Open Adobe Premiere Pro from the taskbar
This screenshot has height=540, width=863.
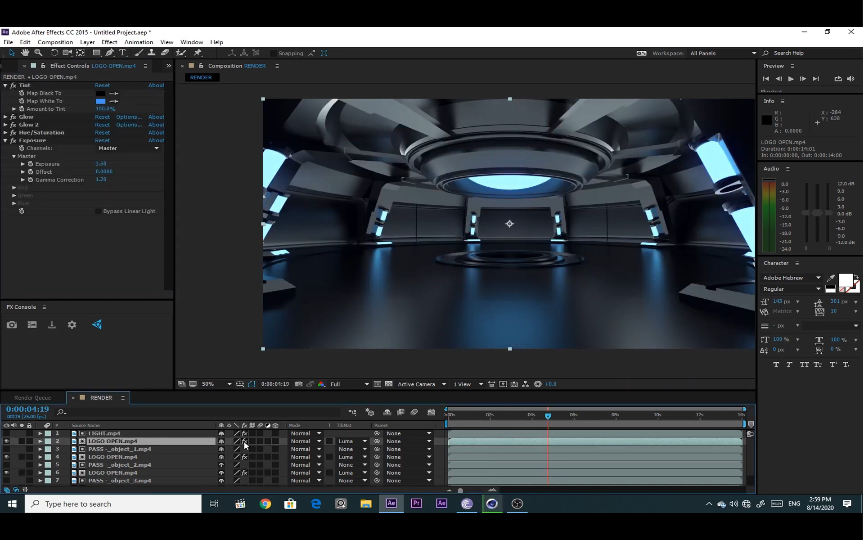tap(416, 504)
